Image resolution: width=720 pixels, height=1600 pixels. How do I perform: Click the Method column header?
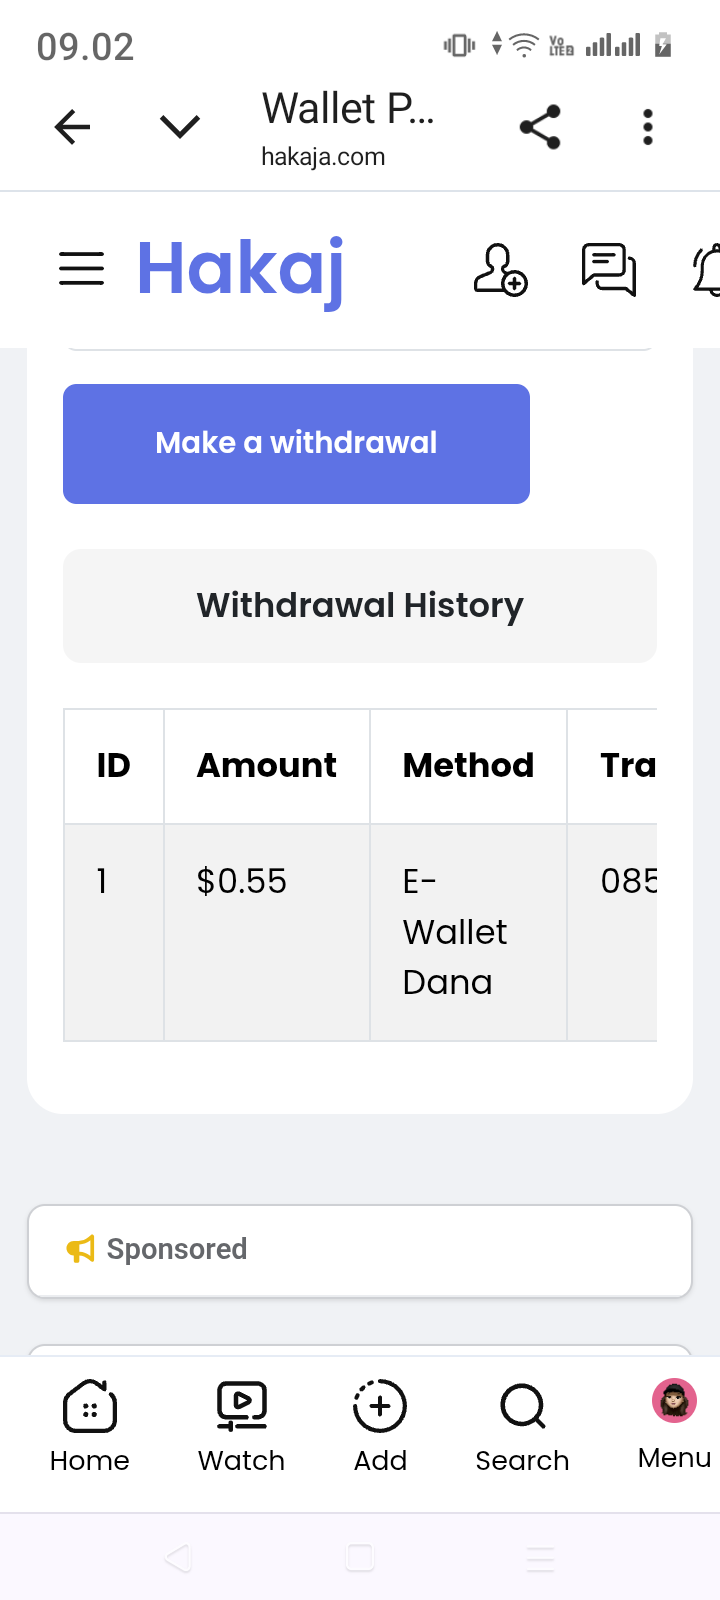coord(468,766)
